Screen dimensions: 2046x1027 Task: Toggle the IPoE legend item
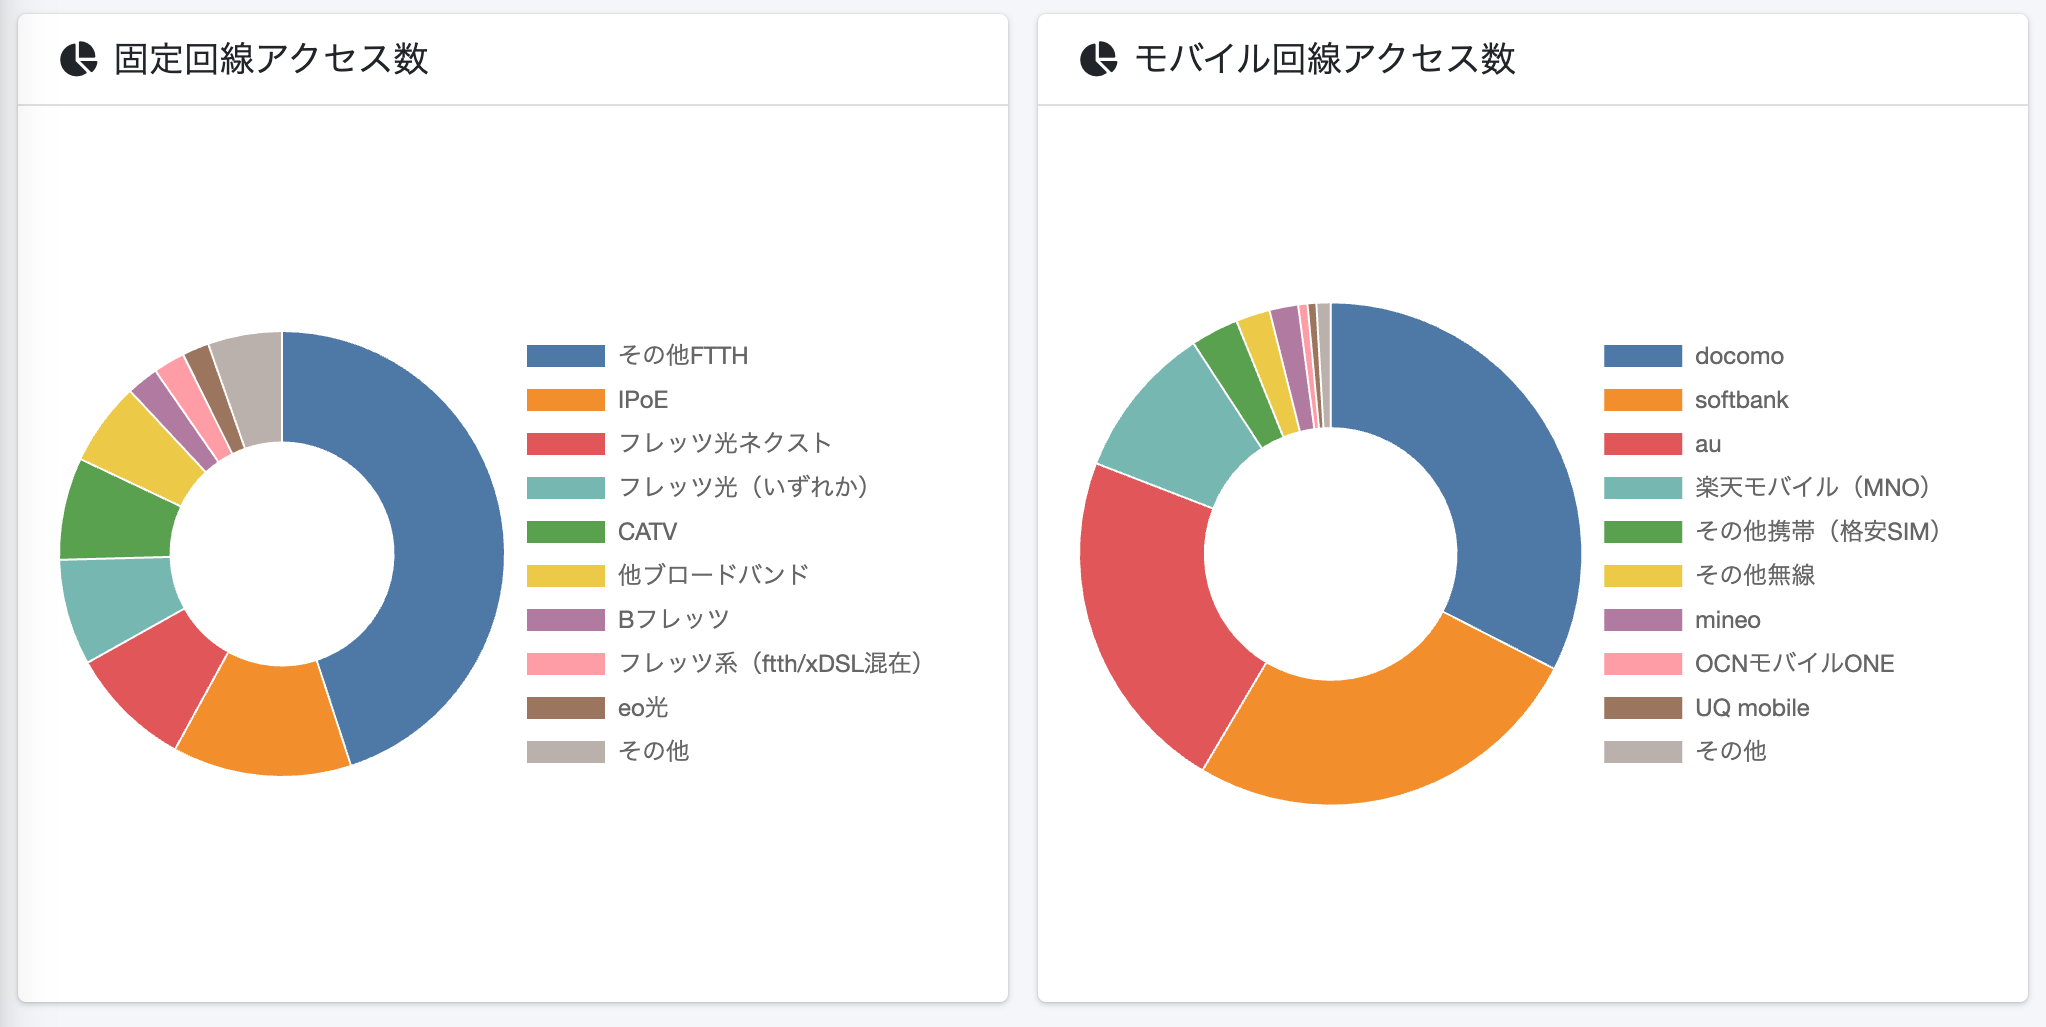coord(642,400)
